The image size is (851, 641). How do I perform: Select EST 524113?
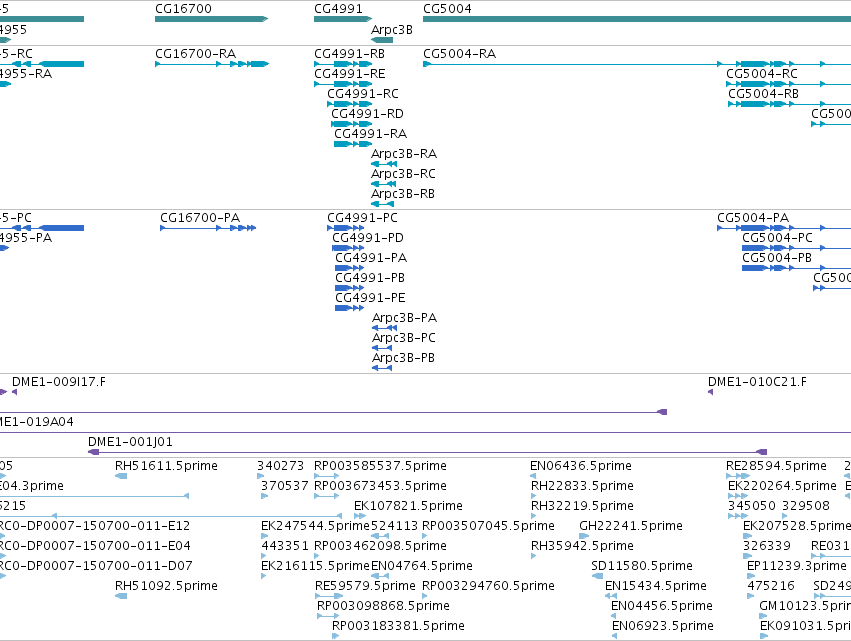point(380,536)
